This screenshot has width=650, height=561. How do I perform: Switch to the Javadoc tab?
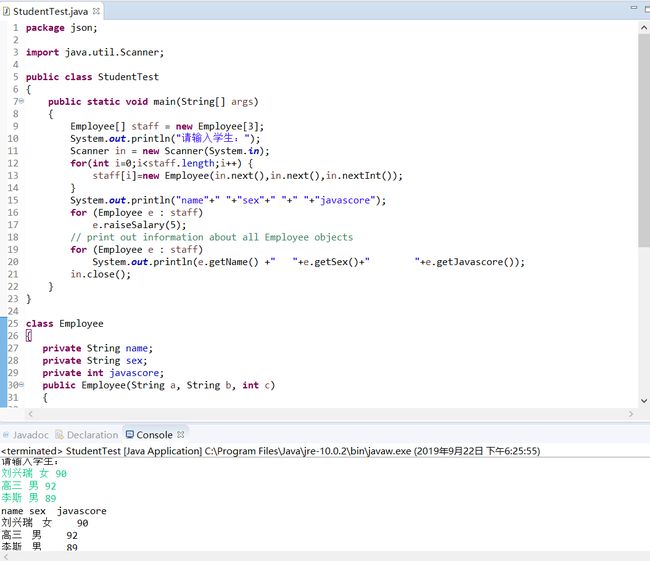pyautogui.click(x=26, y=435)
